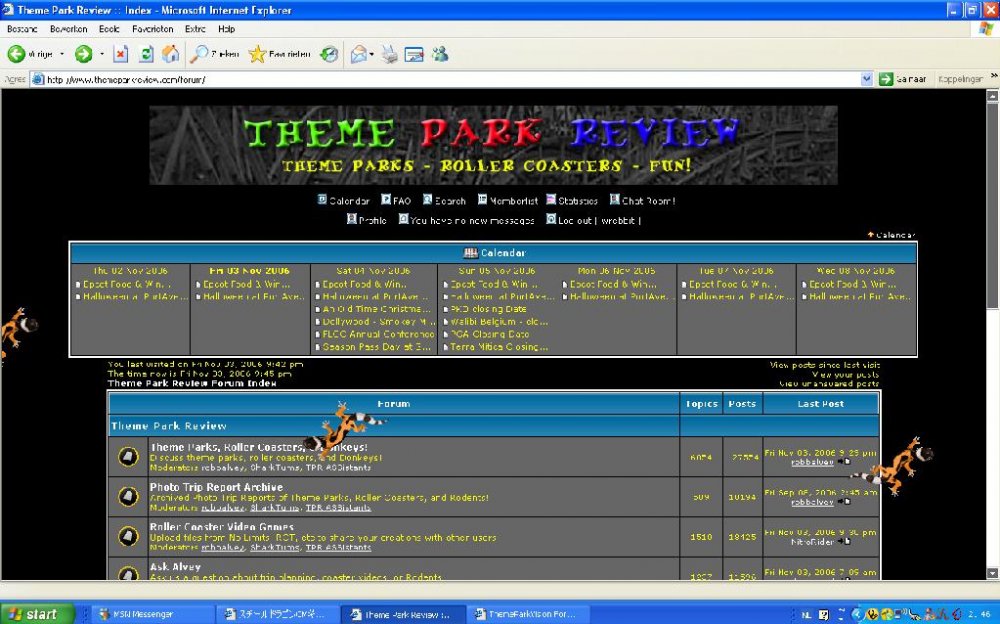Click the Back arrow in IE toolbar
Image resolution: width=1000 pixels, height=624 pixels.
(17, 54)
